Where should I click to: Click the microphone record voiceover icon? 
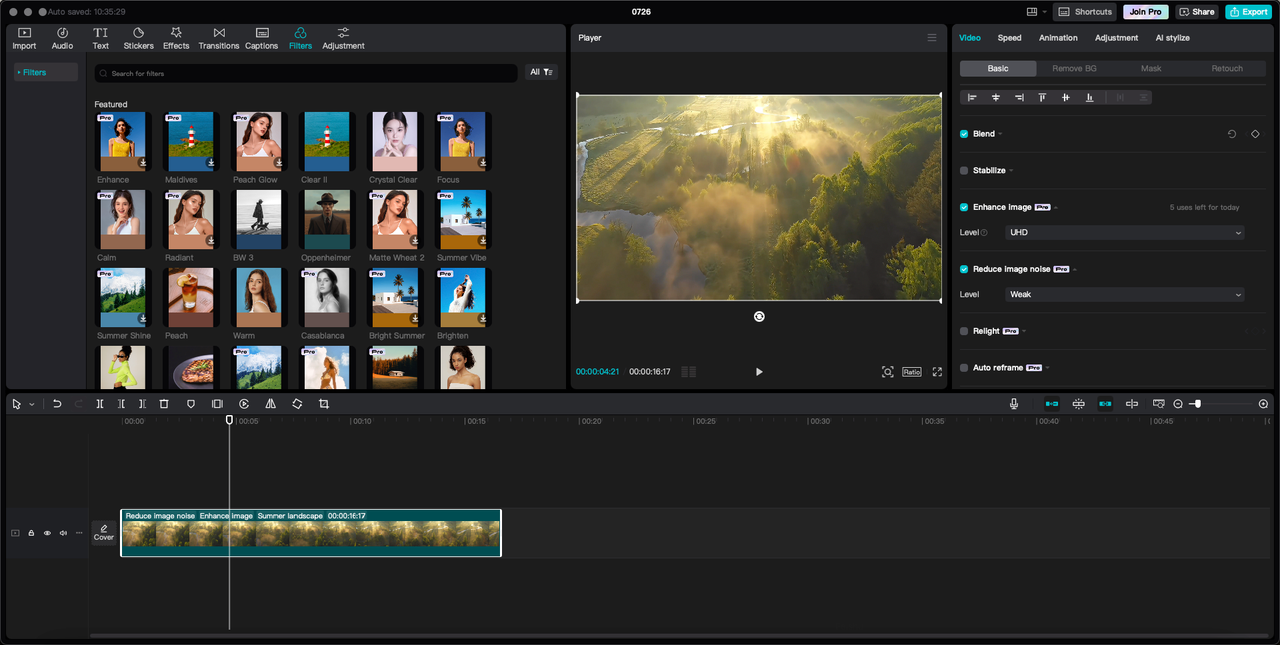1014,404
